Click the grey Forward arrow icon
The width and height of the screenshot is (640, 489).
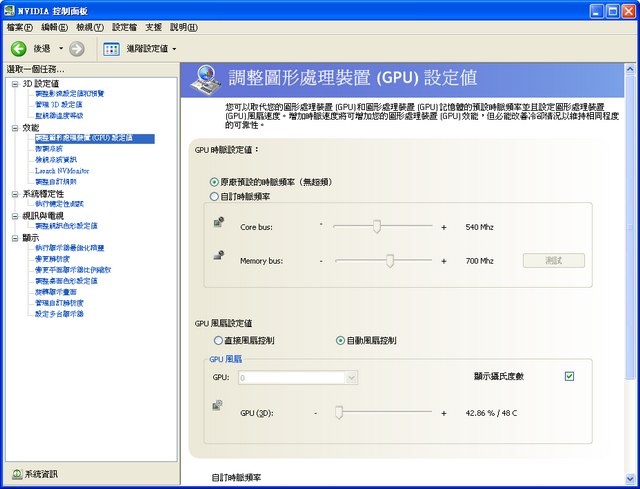76,49
